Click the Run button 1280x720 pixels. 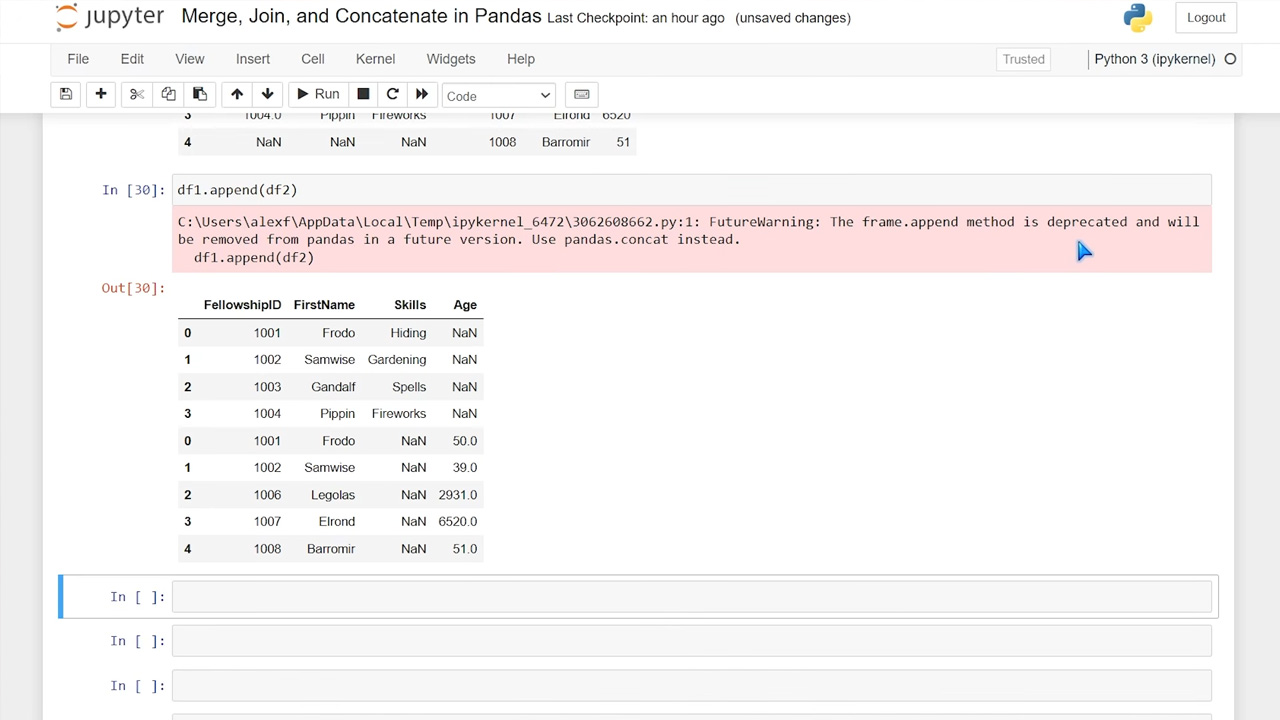point(318,94)
